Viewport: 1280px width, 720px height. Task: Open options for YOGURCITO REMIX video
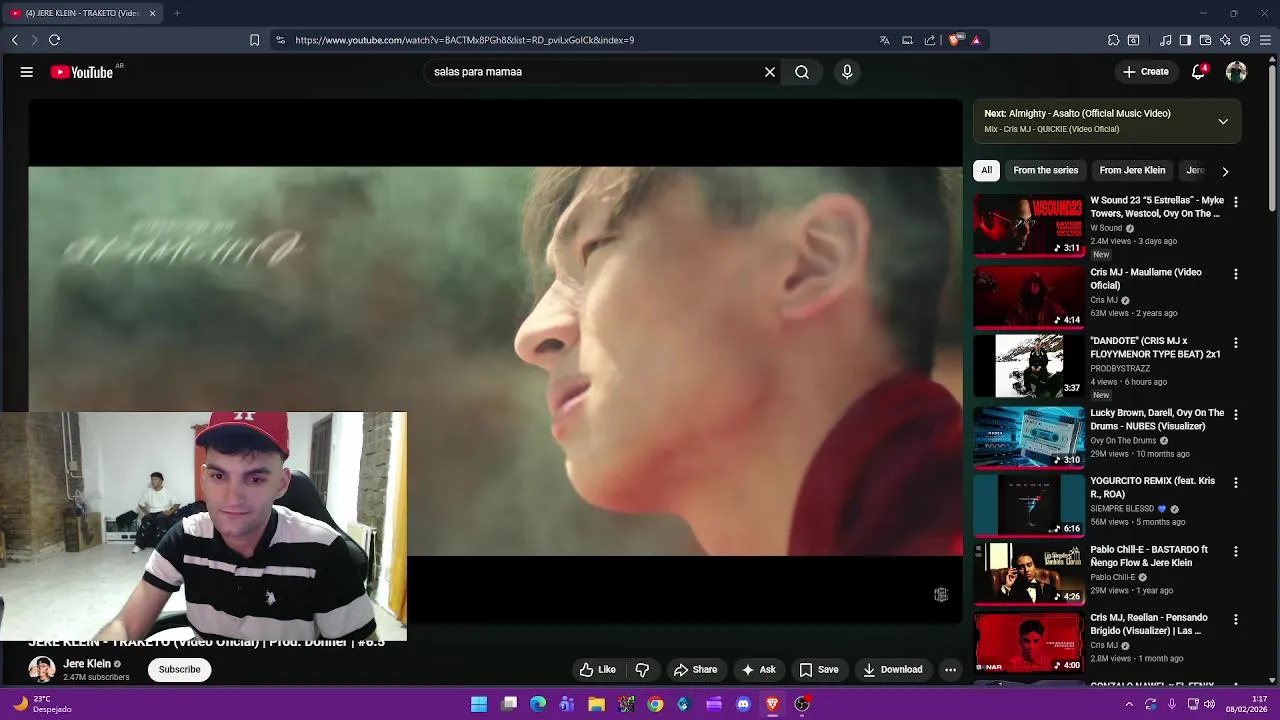click(1236, 483)
